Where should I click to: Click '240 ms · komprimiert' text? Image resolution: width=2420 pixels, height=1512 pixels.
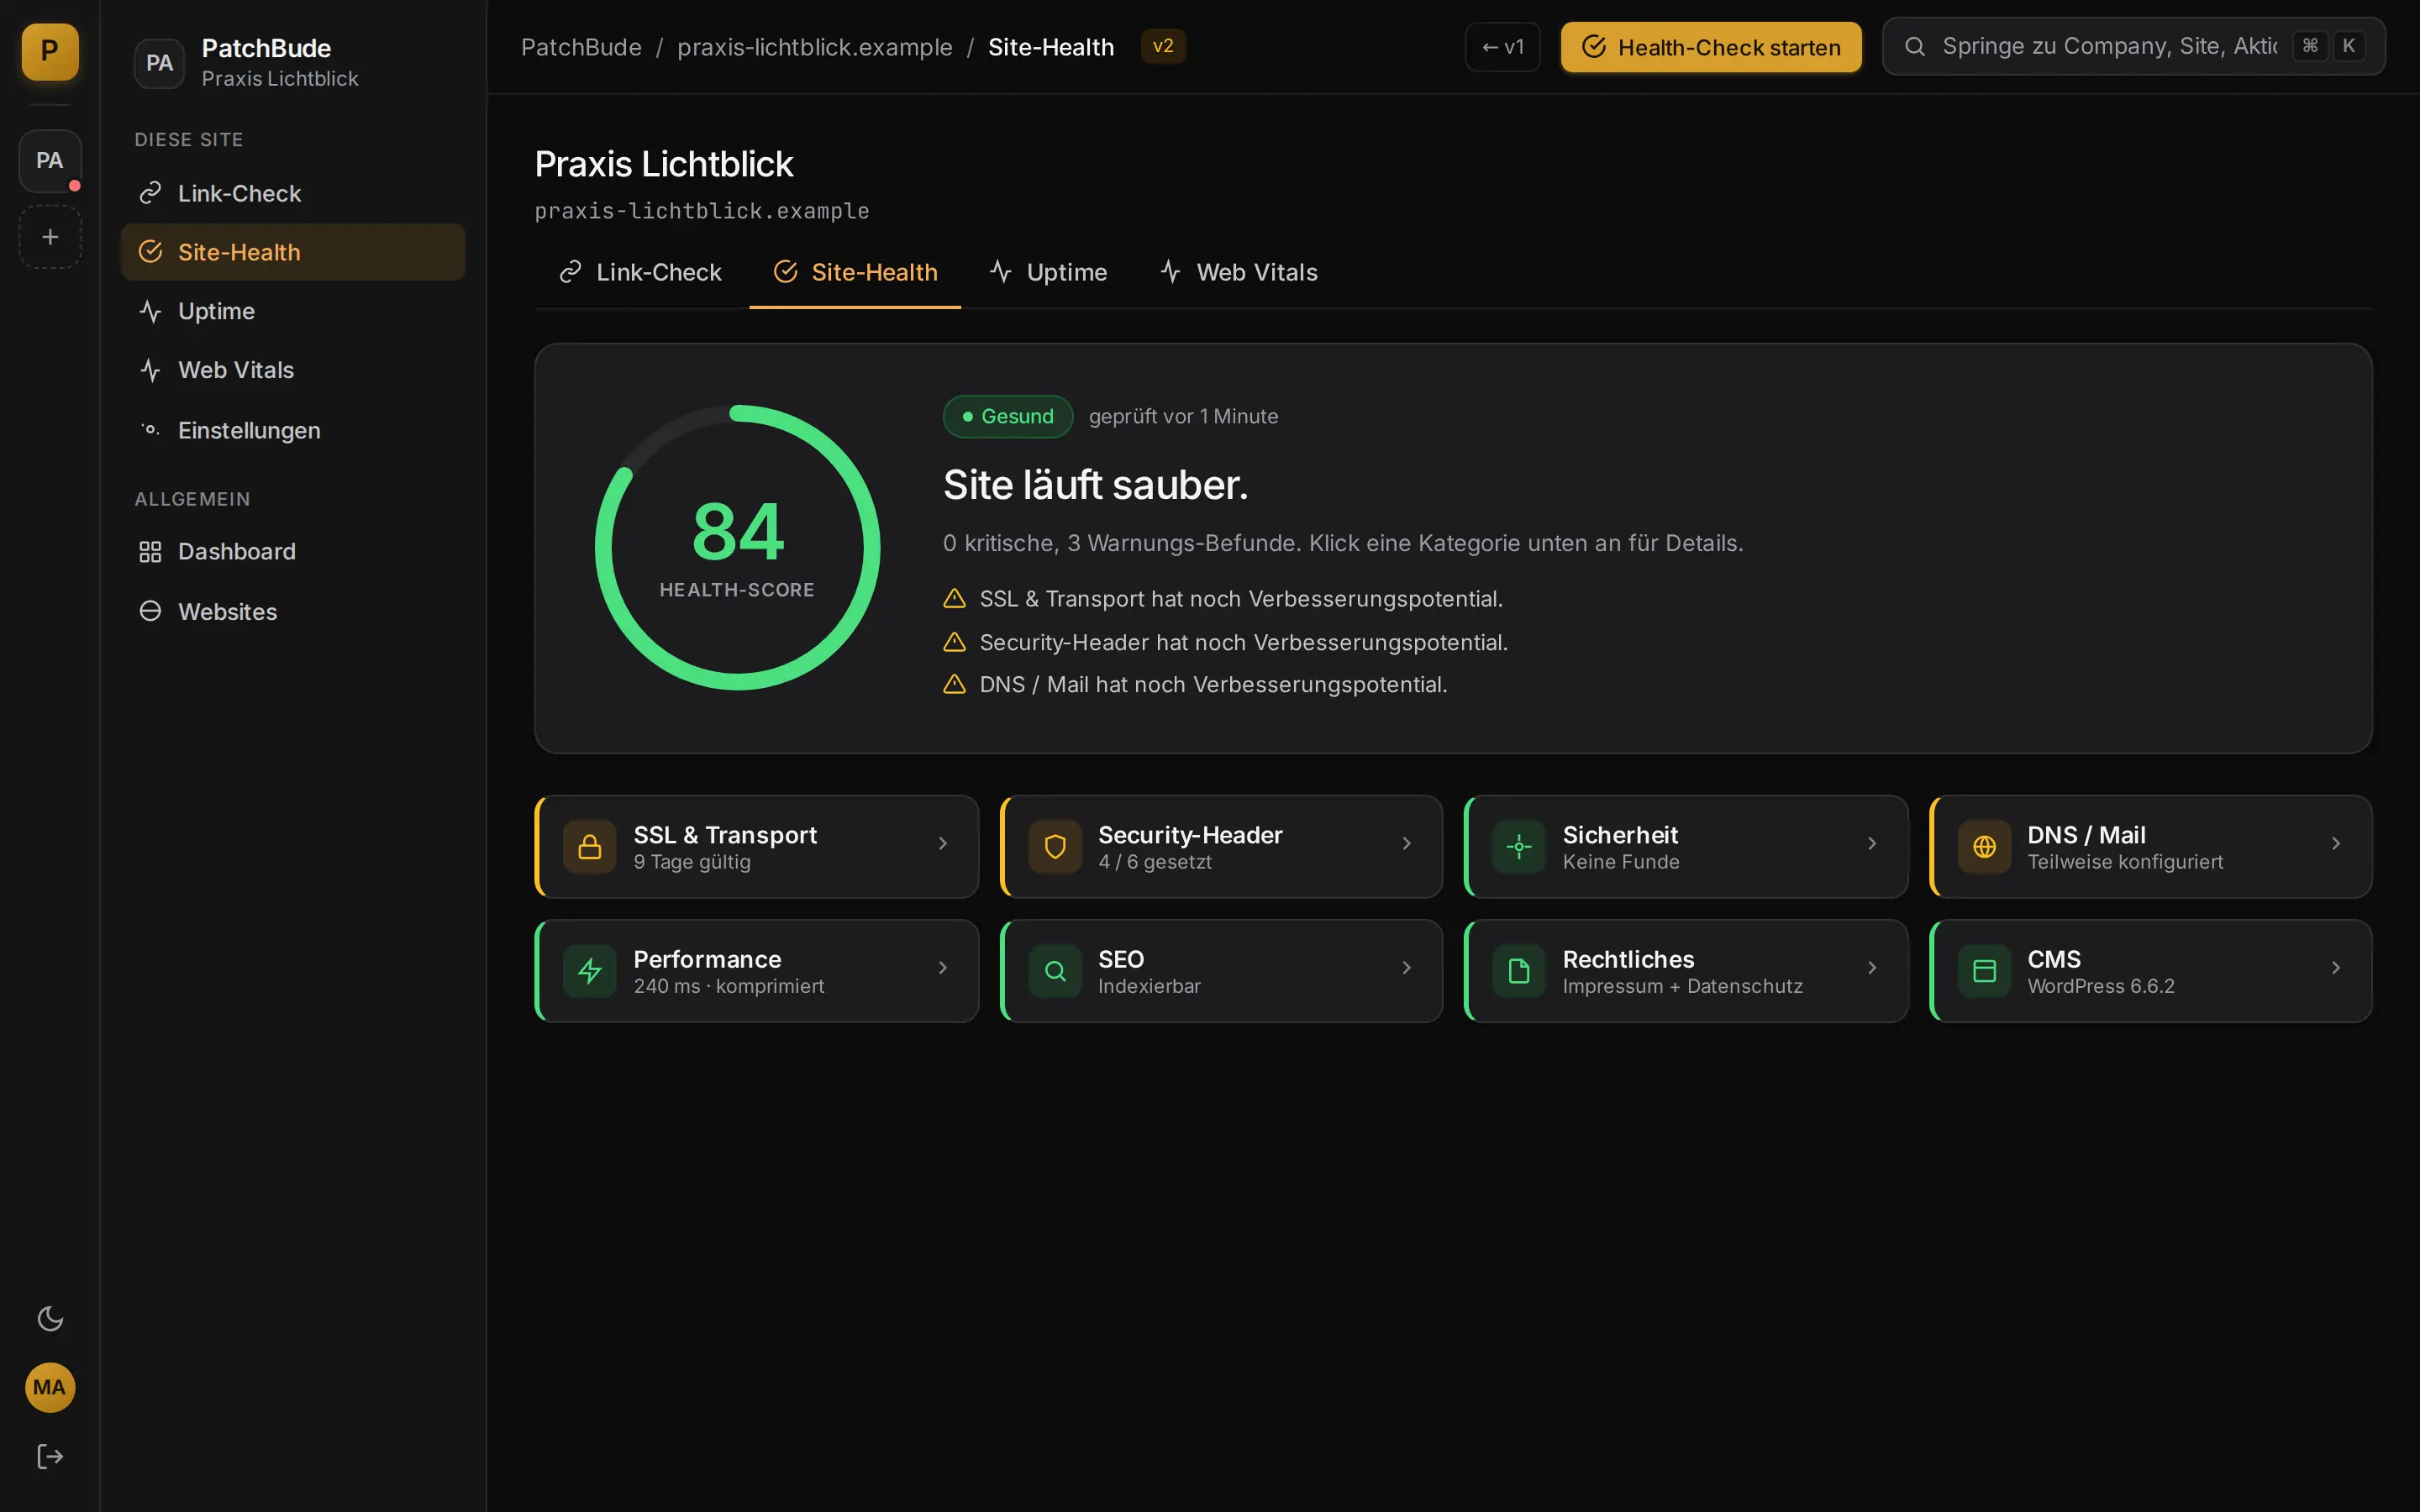pos(729,986)
